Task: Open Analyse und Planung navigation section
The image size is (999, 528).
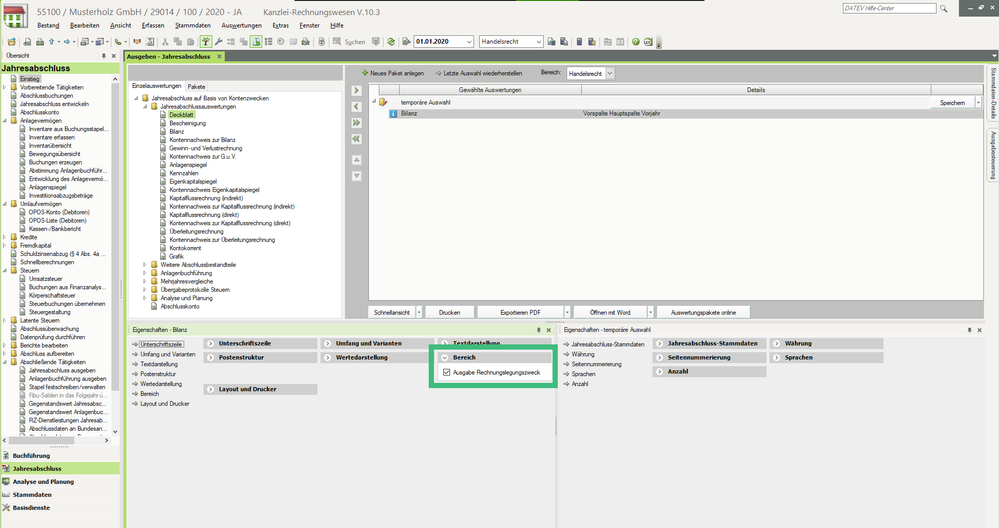Action: 60,482
